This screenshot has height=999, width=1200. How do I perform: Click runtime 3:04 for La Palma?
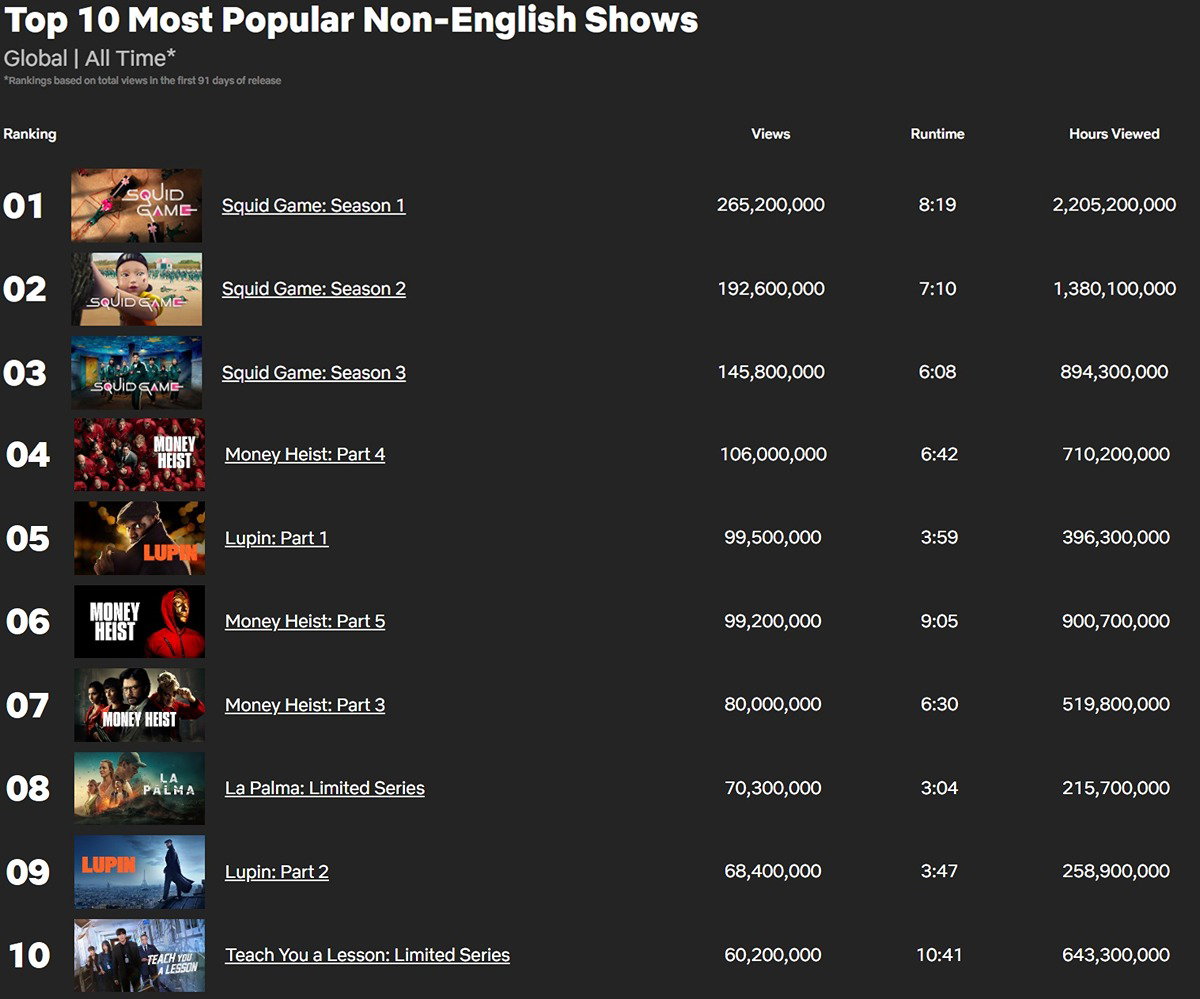(939, 788)
